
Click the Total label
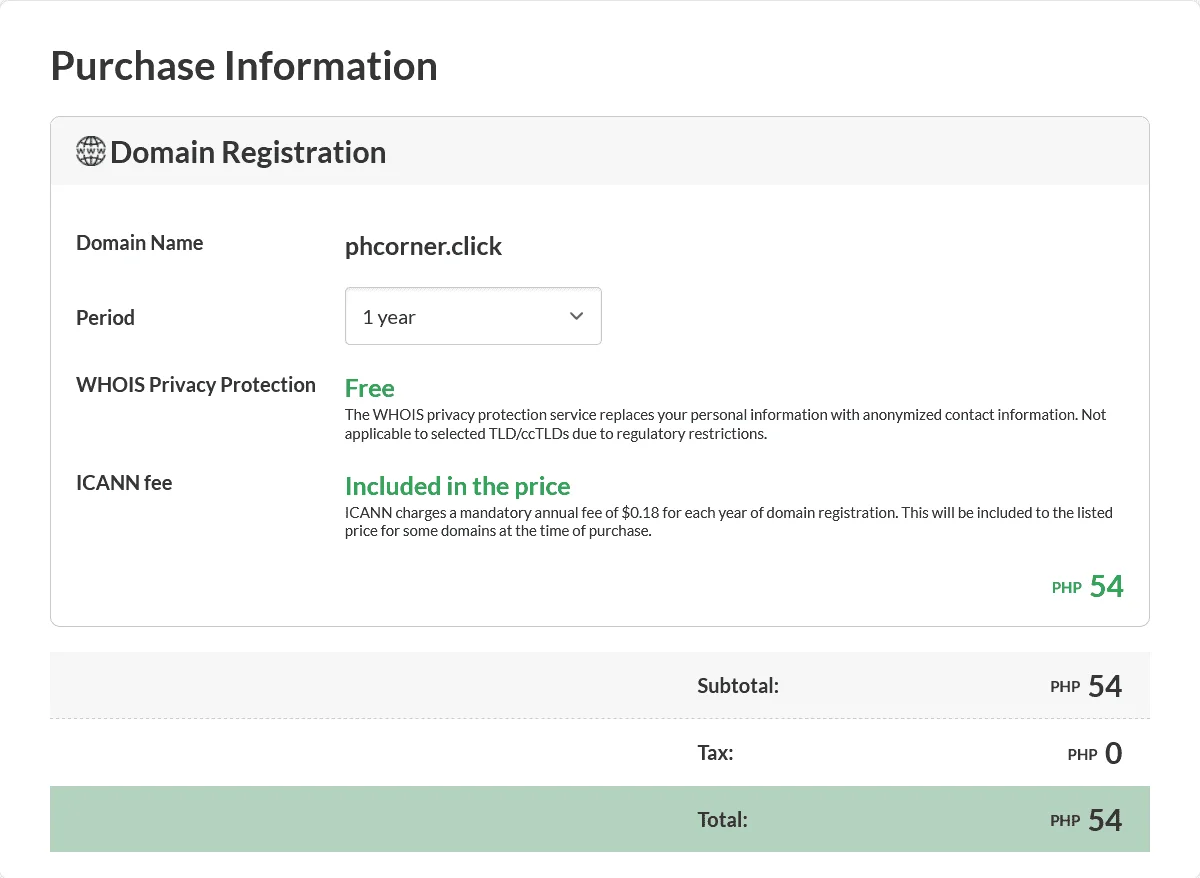[x=723, y=820]
